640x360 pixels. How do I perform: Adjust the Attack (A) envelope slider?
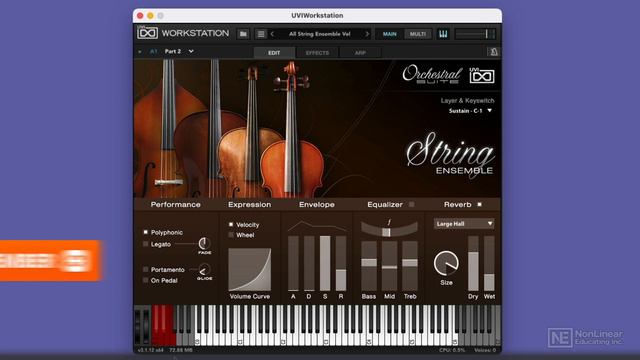(293, 263)
